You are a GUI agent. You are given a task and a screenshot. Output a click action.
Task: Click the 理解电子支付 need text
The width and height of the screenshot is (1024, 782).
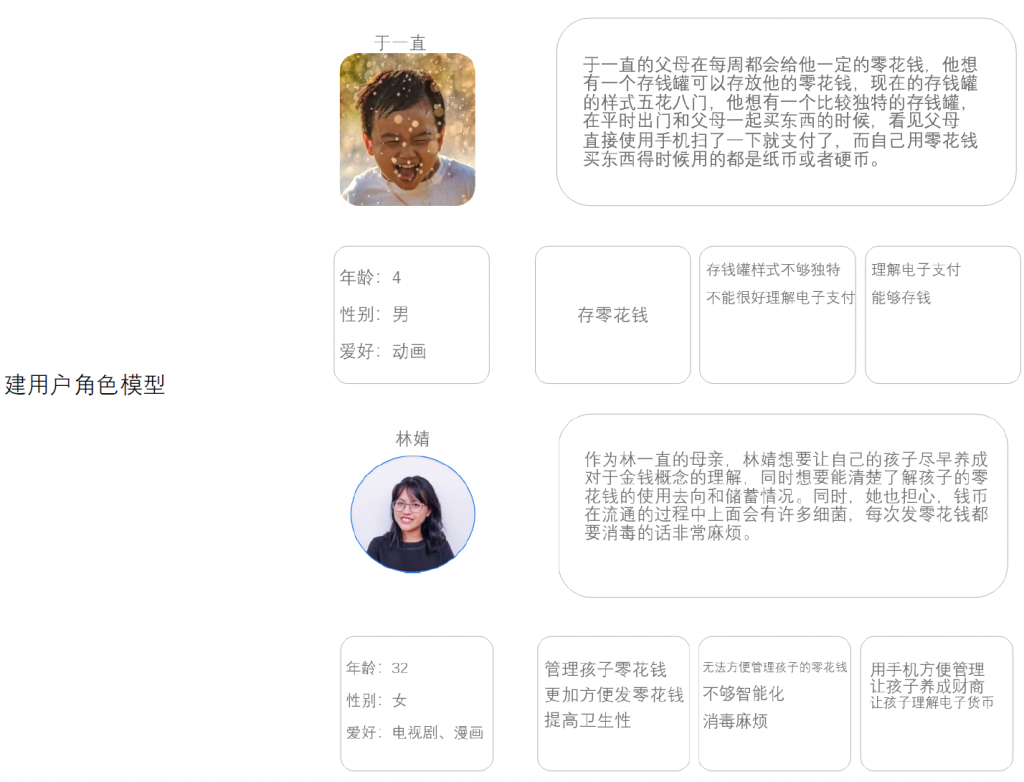pos(916,270)
